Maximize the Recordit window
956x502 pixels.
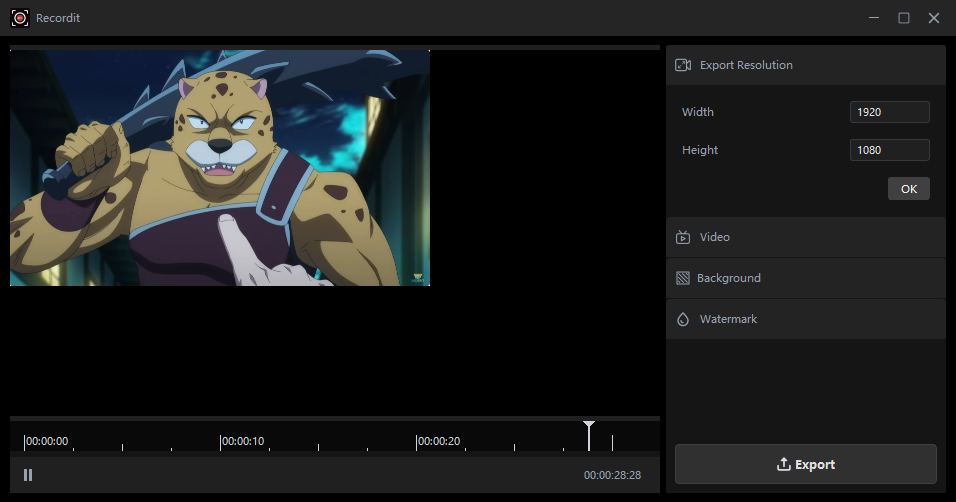(904, 18)
